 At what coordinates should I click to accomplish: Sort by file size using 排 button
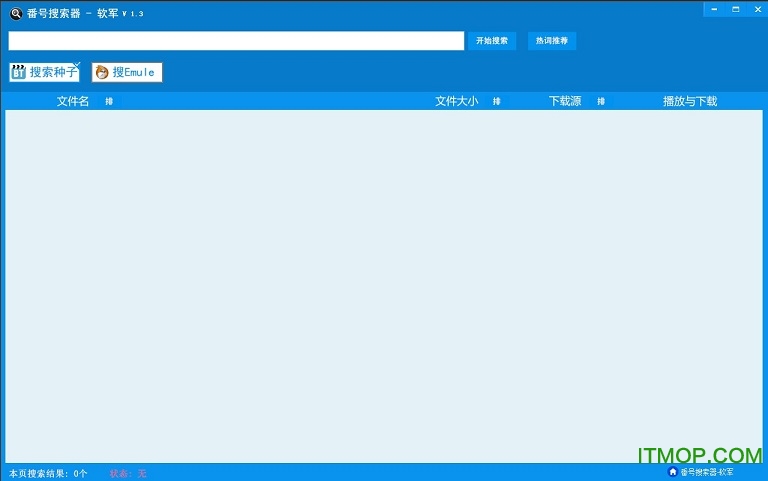click(496, 101)
